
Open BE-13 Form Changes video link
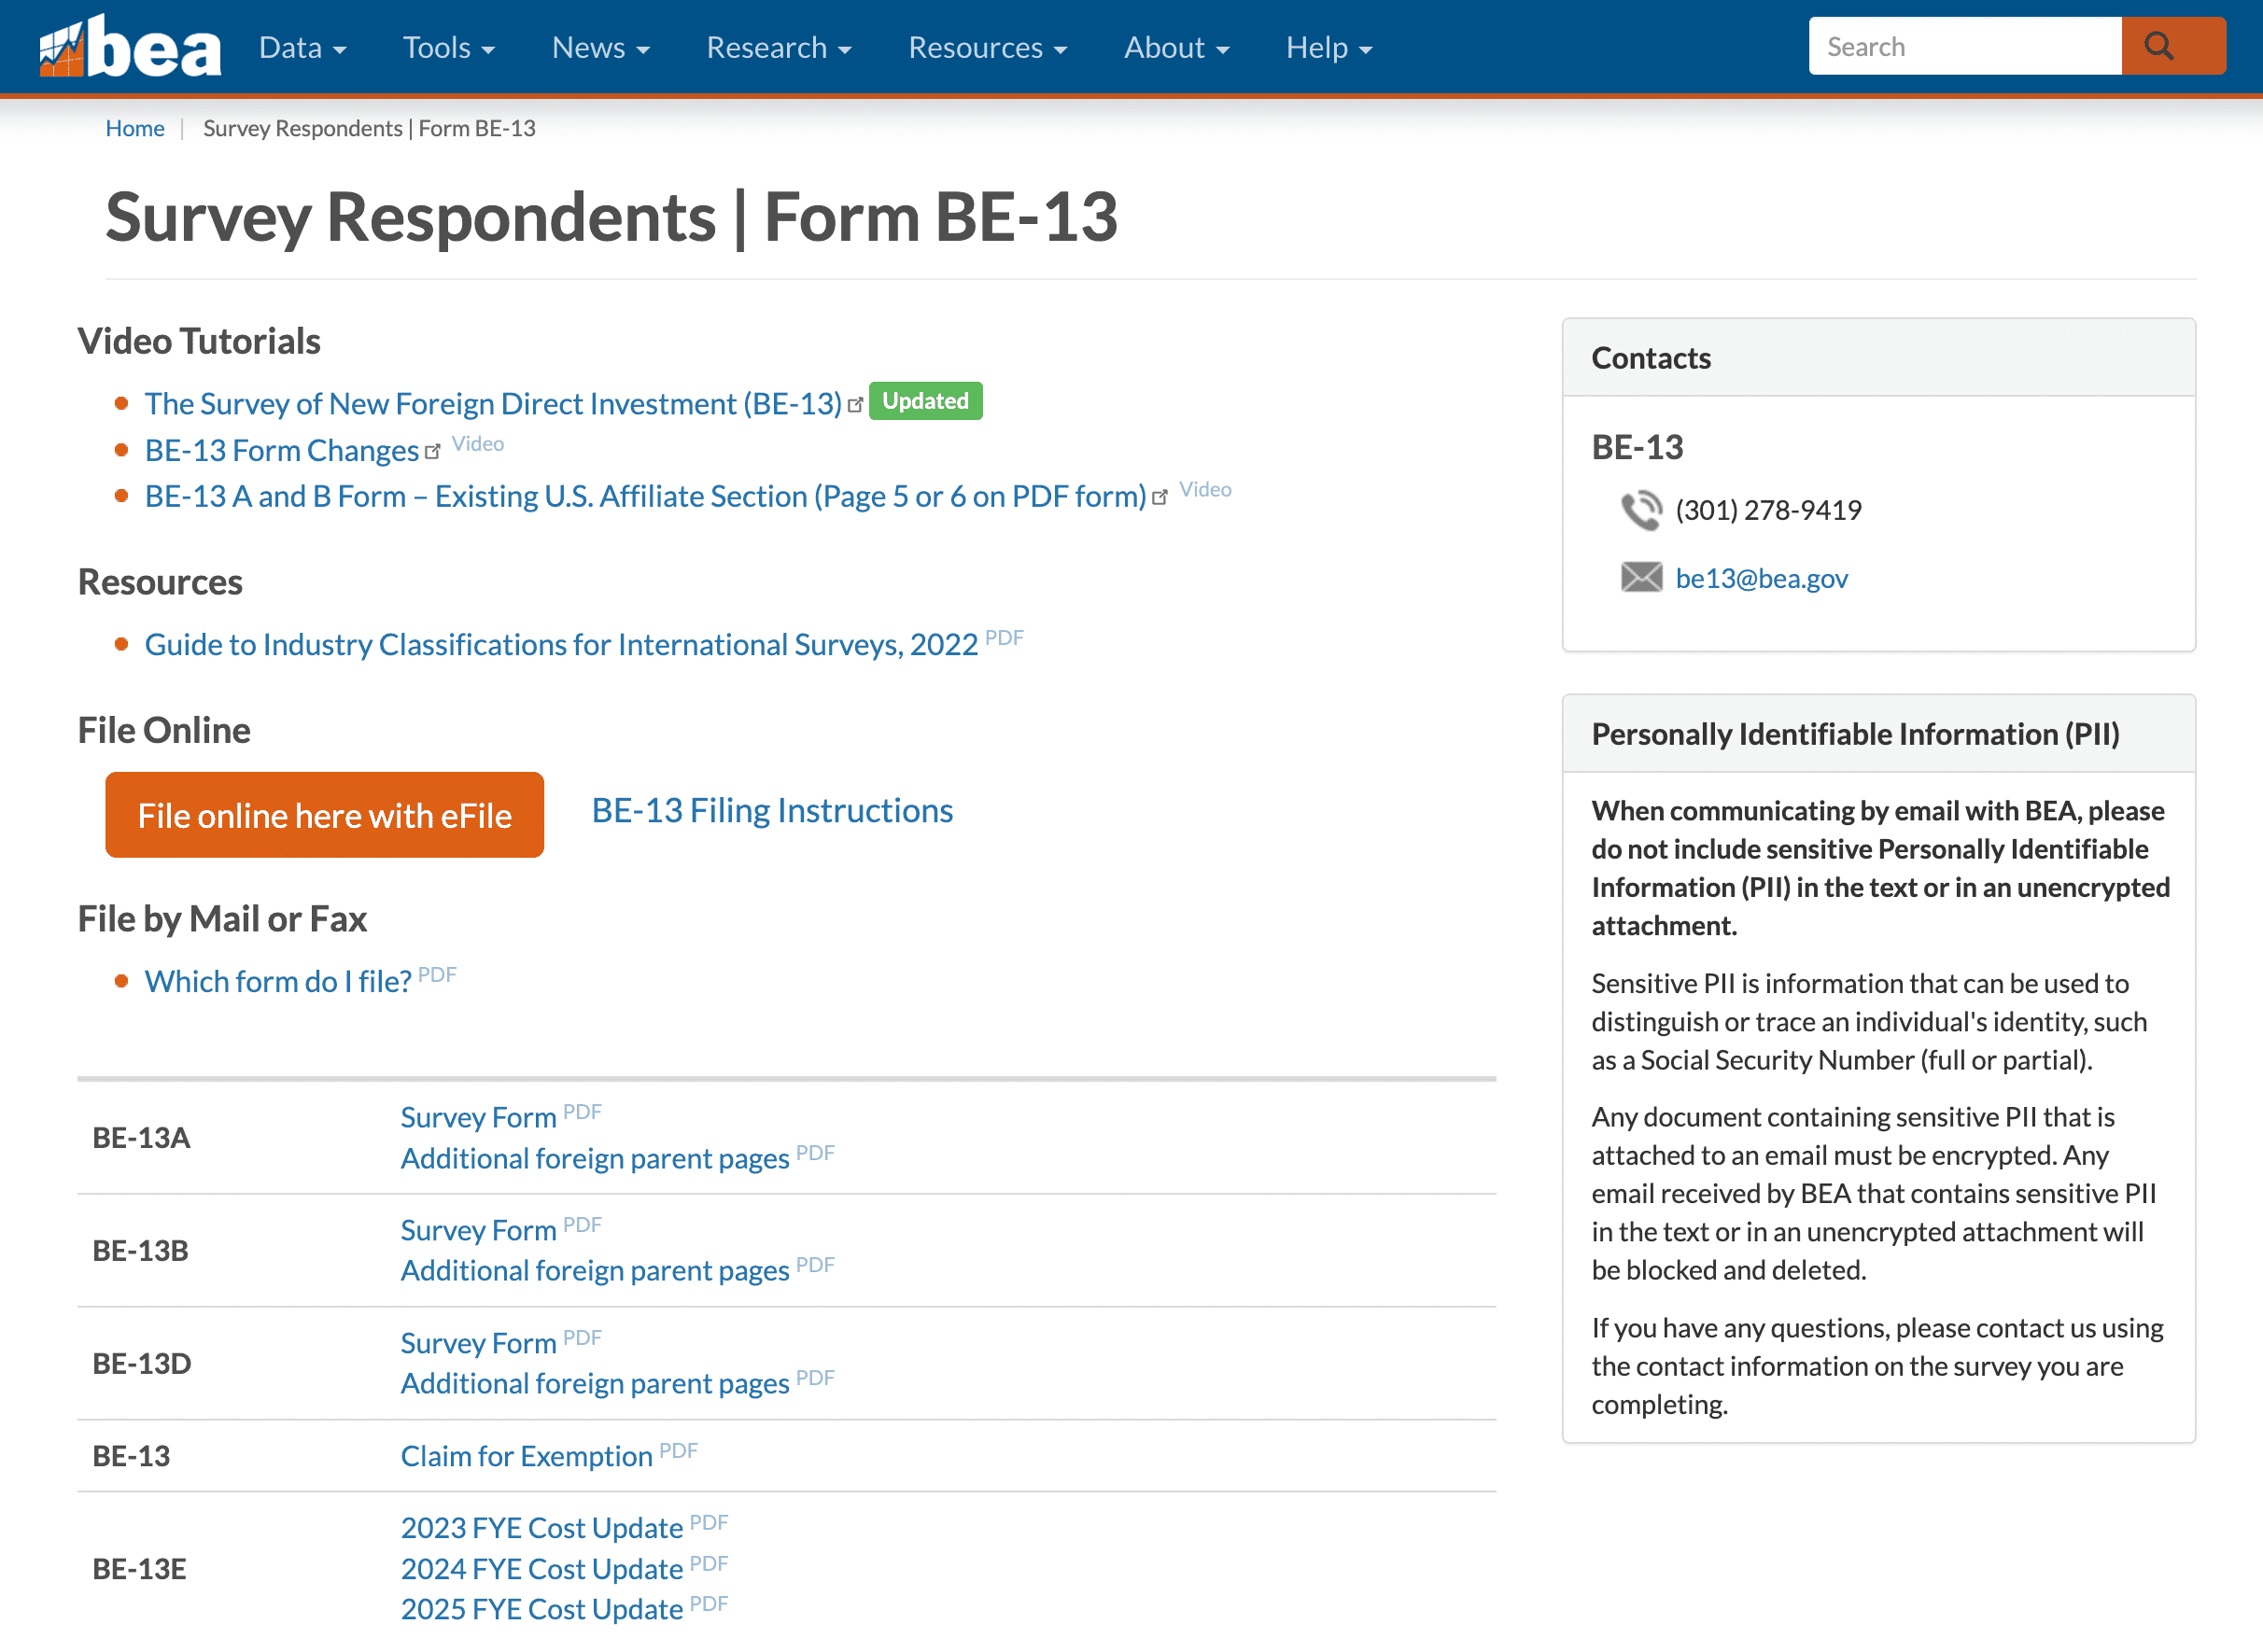(x=281, y=451)
